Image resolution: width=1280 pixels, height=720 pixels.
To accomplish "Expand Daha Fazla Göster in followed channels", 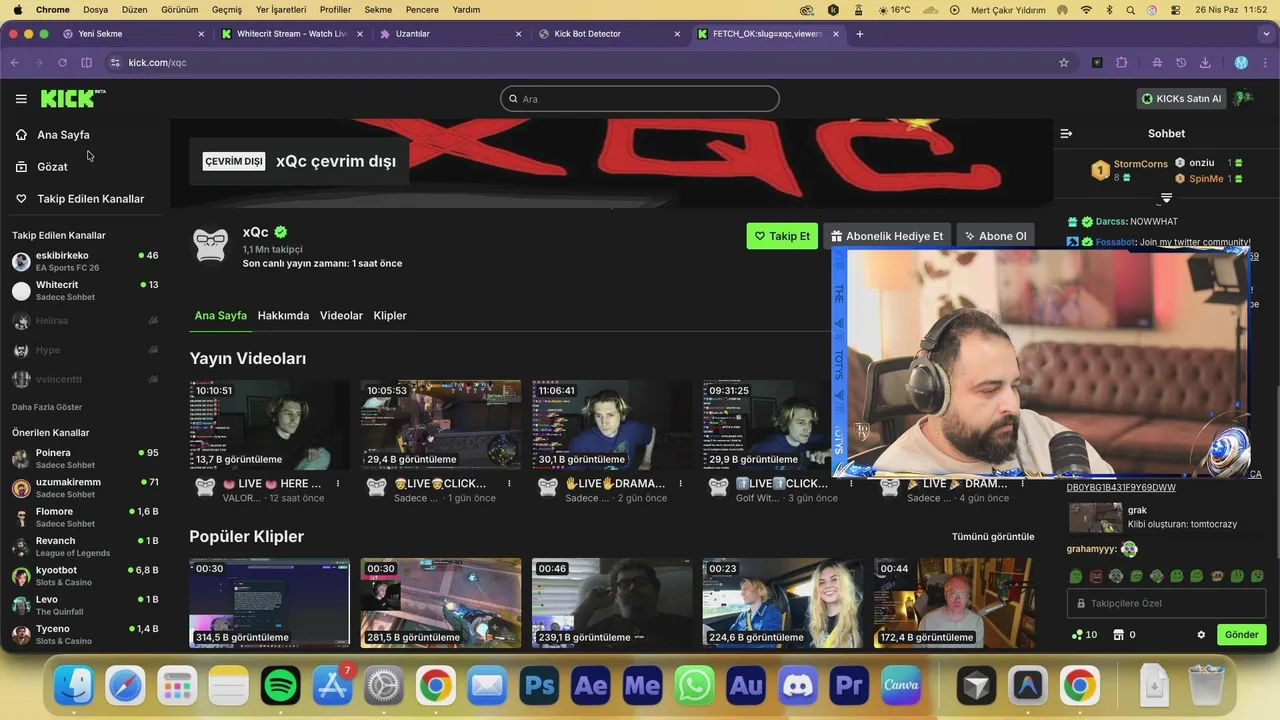I will 47,407.
